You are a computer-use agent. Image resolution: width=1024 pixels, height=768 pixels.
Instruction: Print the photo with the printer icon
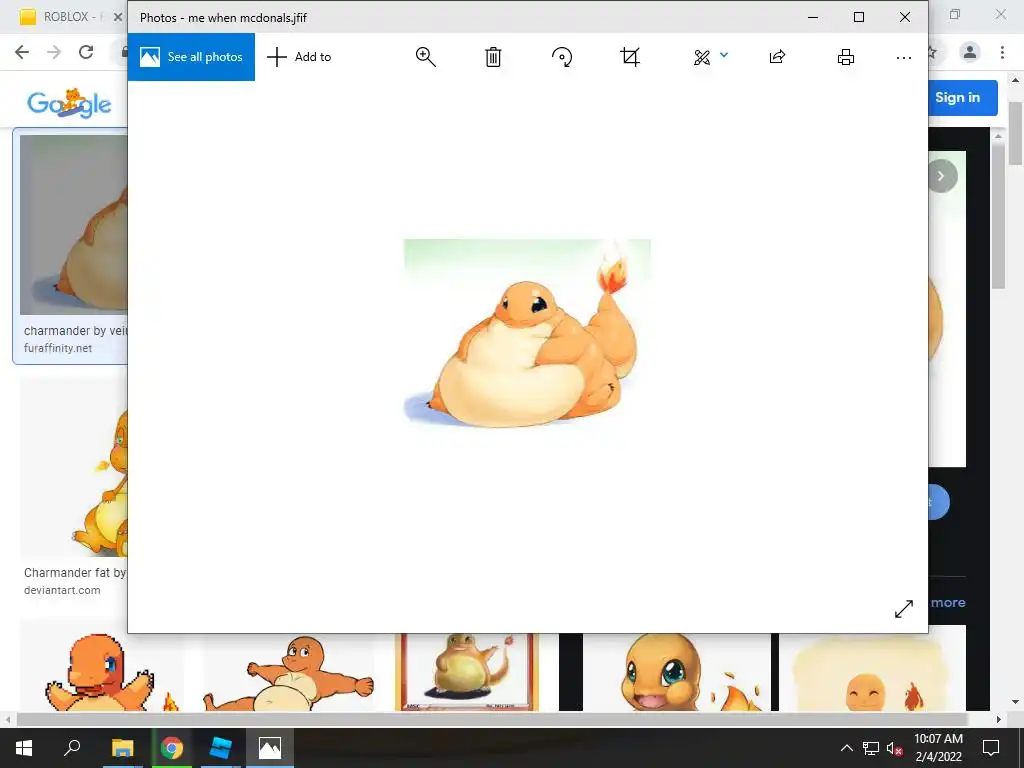tap(846, 57)
